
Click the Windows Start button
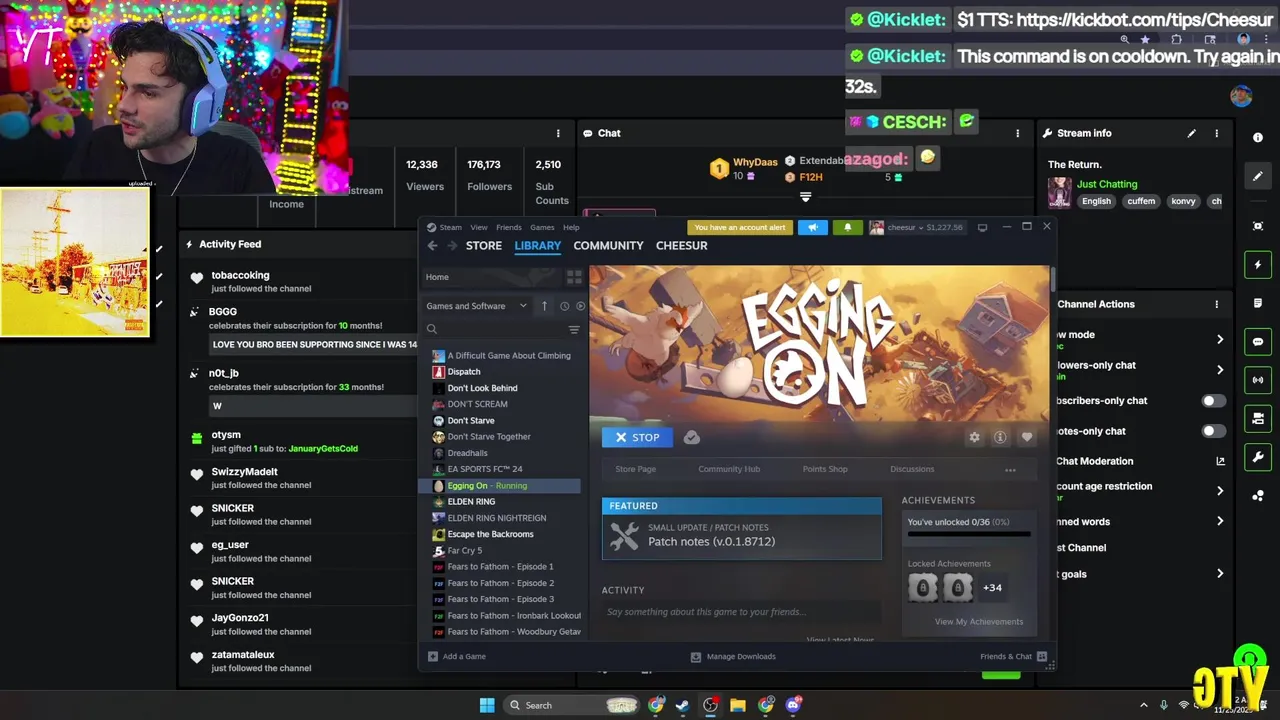click(487, 705)
